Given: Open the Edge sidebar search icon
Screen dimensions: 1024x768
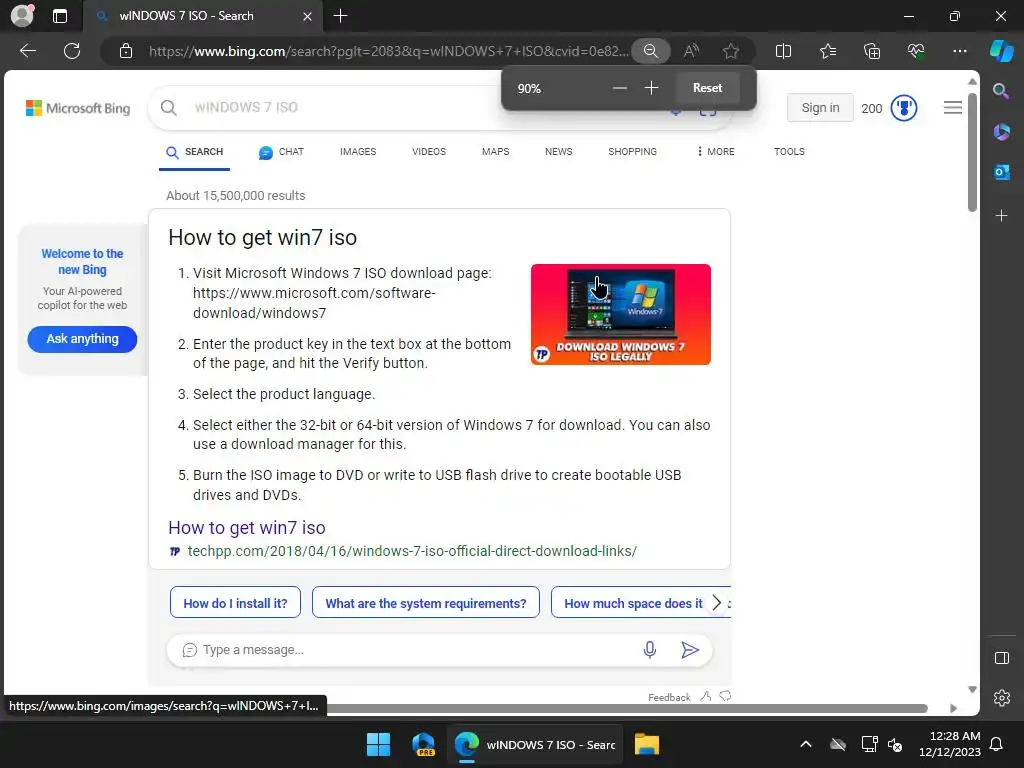Looking at the screenshot, I should 1001,91.
